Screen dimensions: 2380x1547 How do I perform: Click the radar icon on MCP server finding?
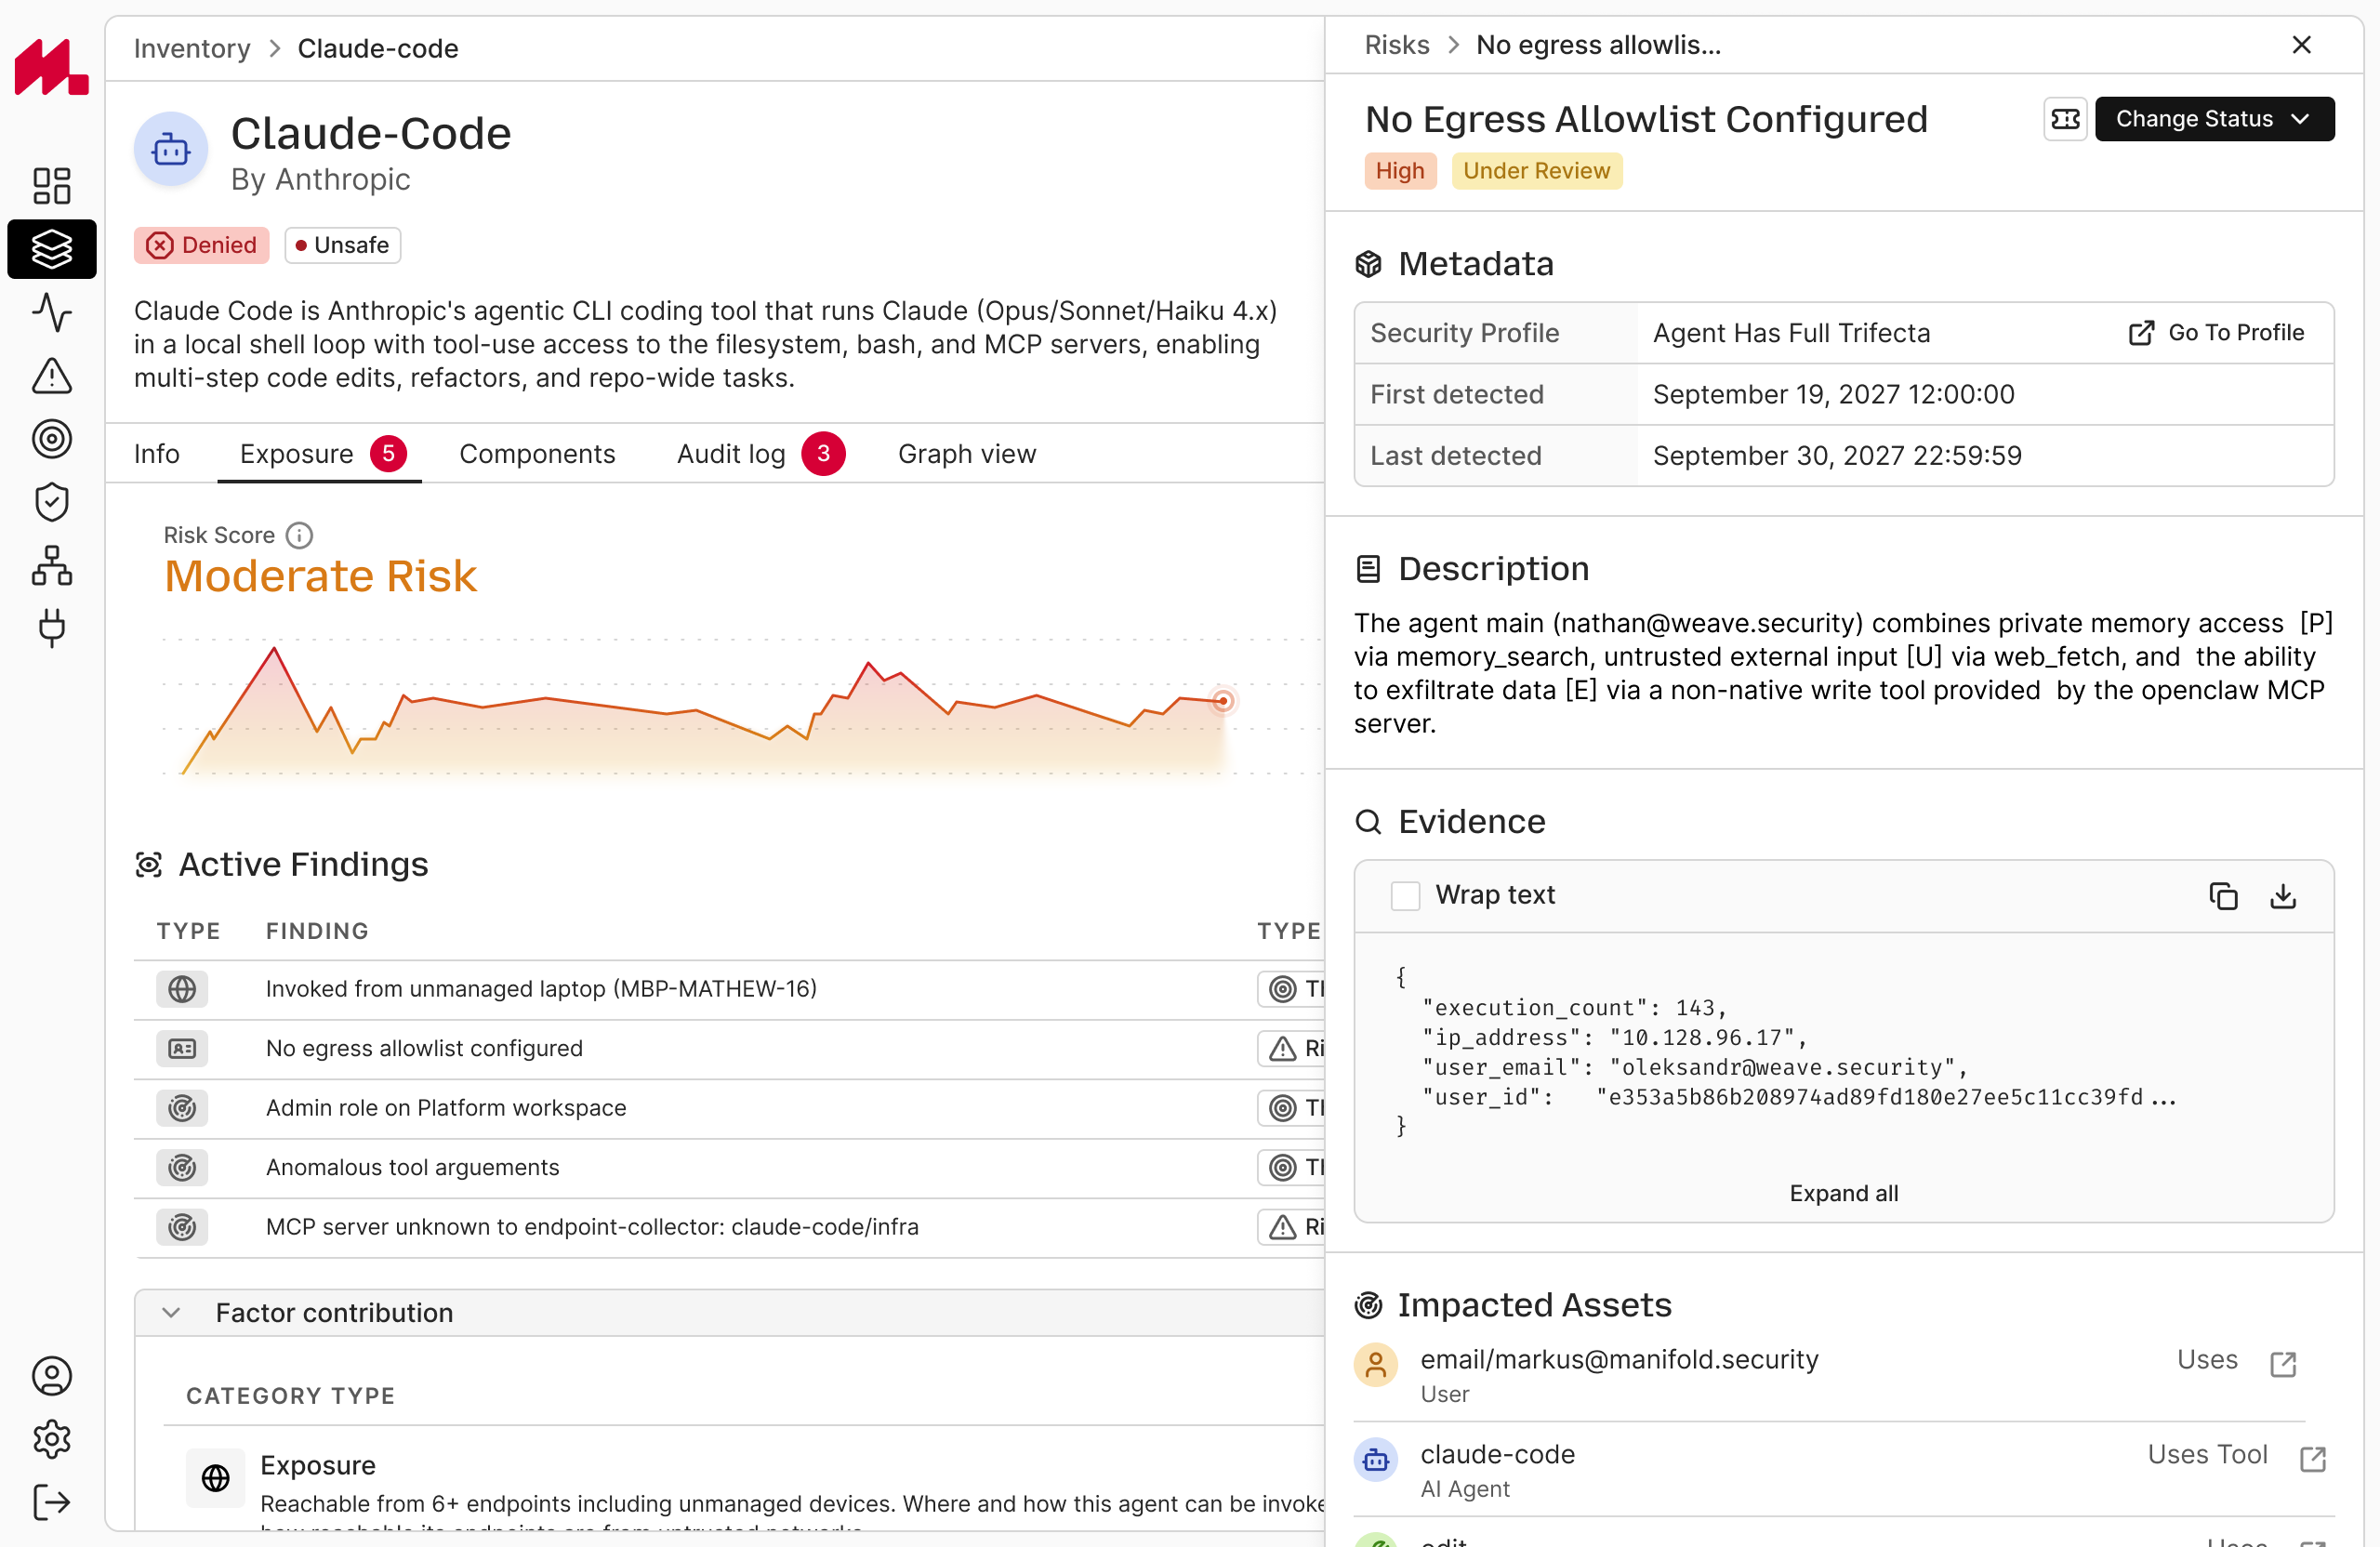pyautogui.click(x=182, y=1227)
